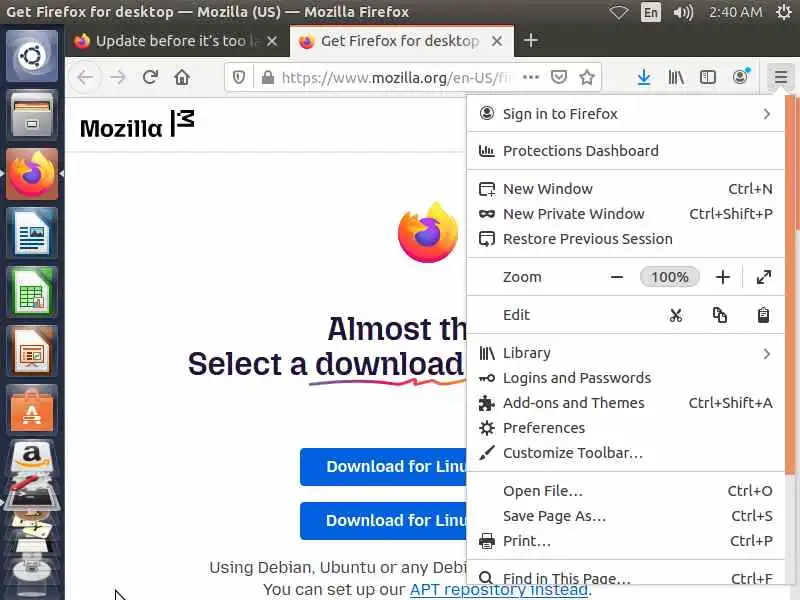Save page to Pocket
Viewport: 800px width, 600px height.
pos(559,78)
